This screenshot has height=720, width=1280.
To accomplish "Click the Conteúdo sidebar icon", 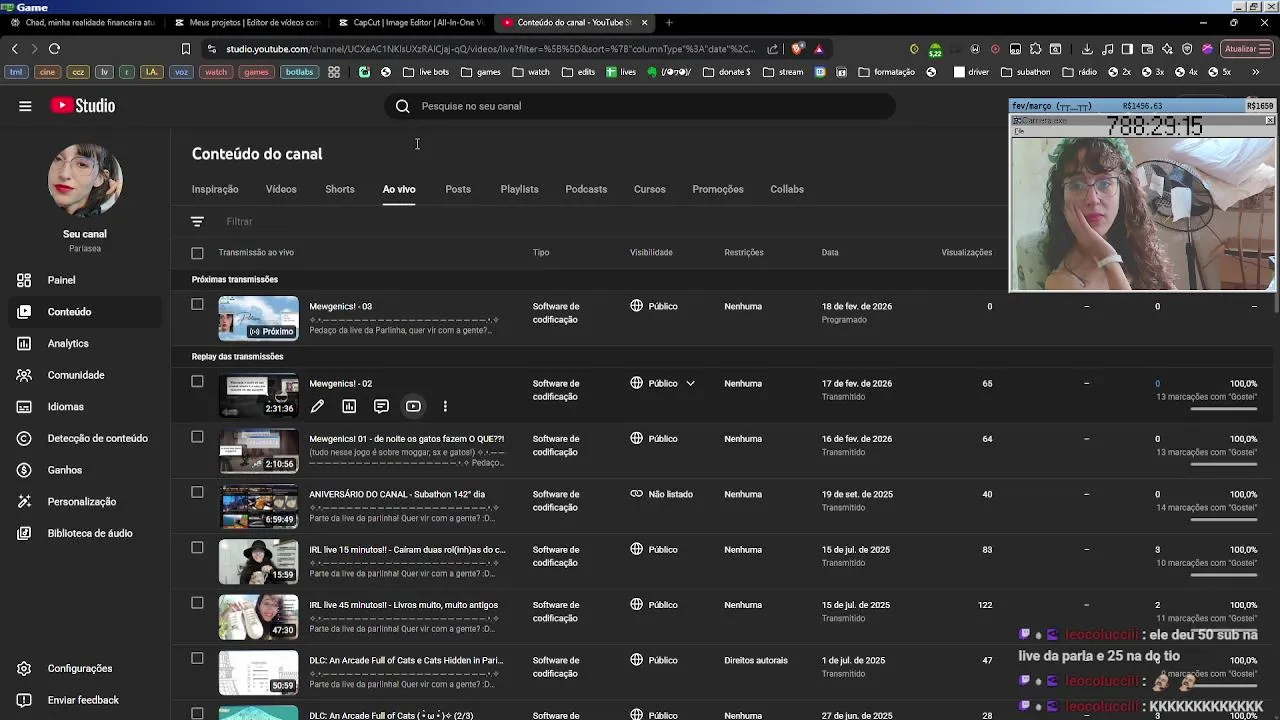I will [x=25, y=312].
